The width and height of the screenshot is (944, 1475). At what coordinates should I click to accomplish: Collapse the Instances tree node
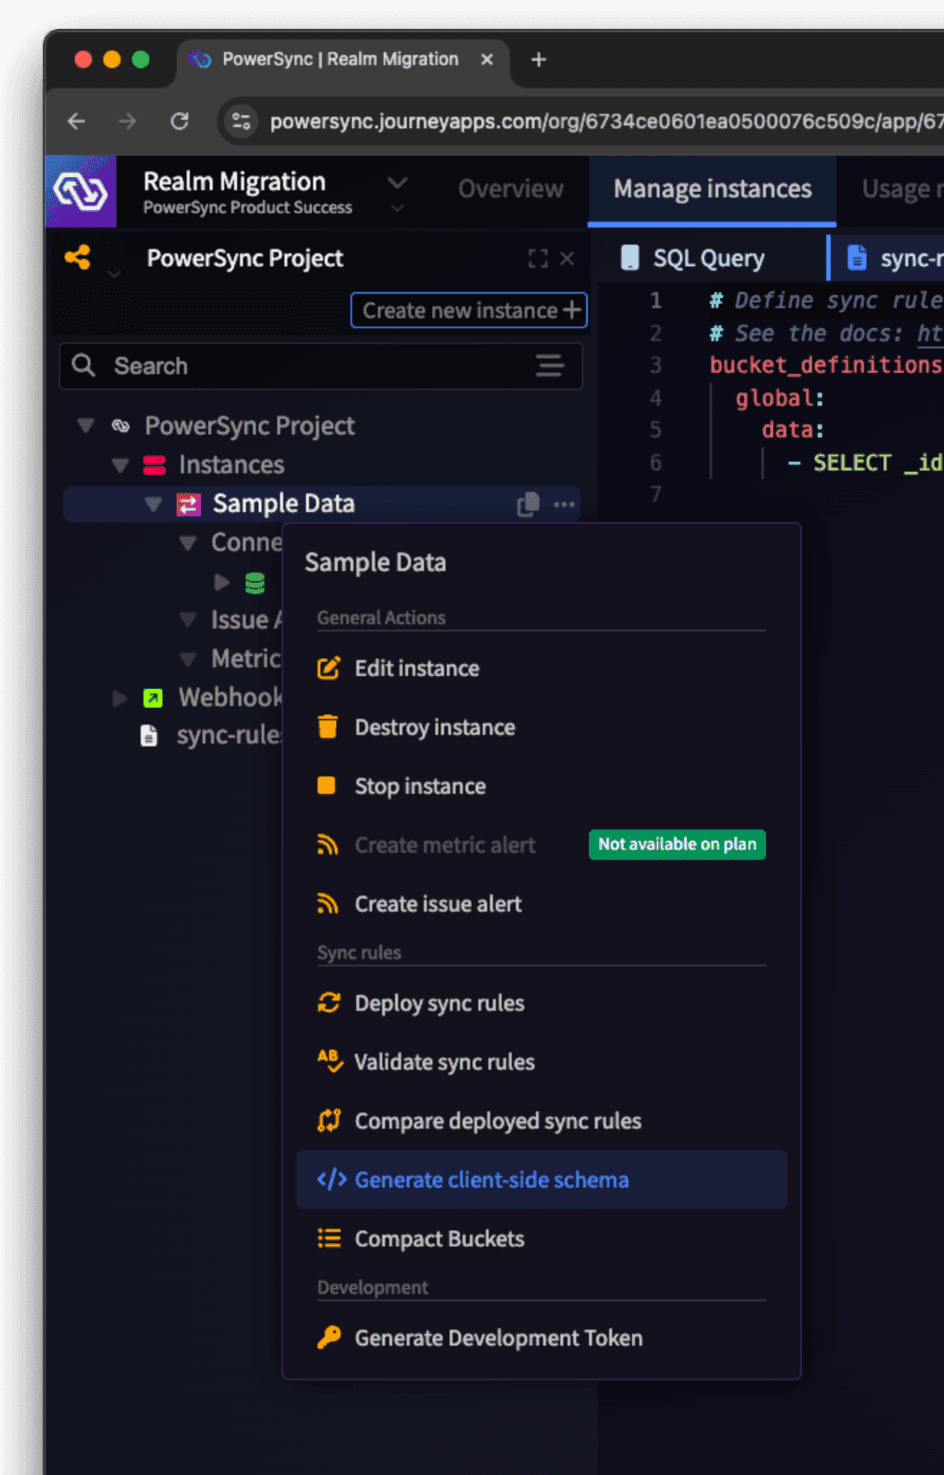pyautogui.click(x=120, y=465)
